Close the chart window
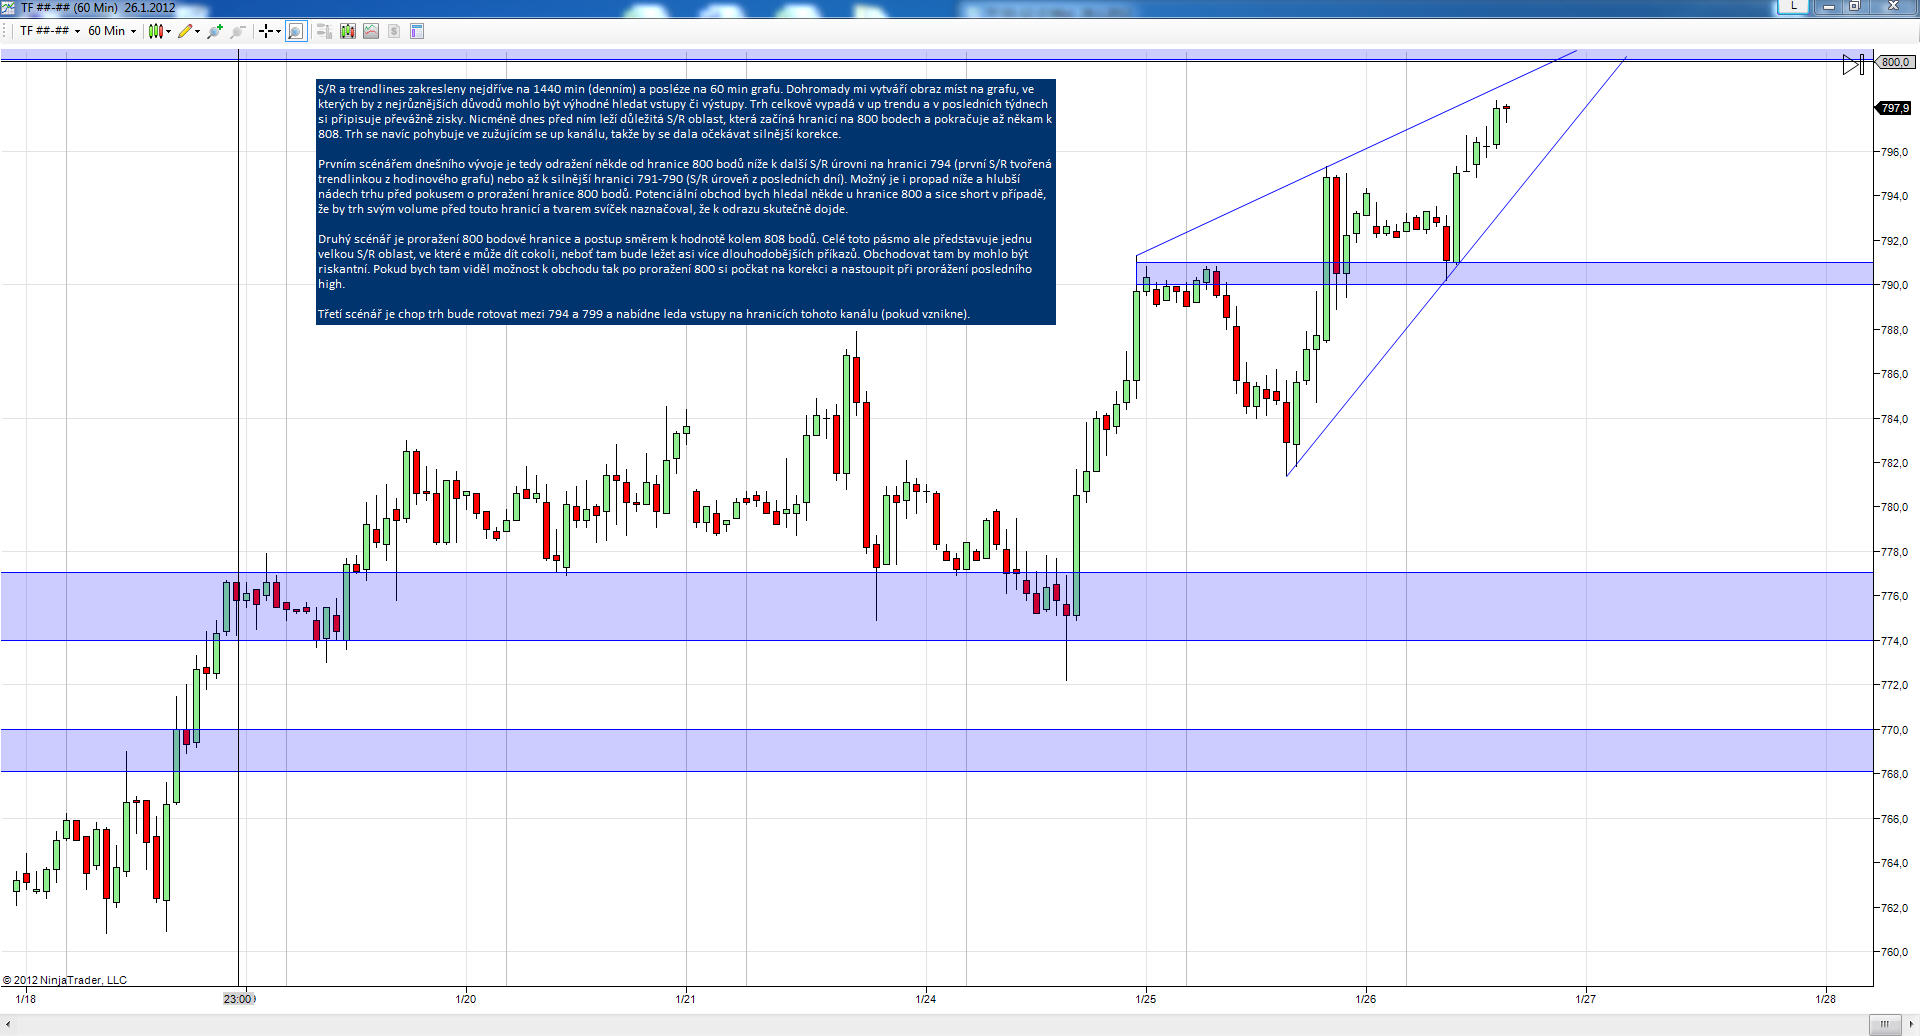The image size is (1920, 1036). pos(1892,6)
